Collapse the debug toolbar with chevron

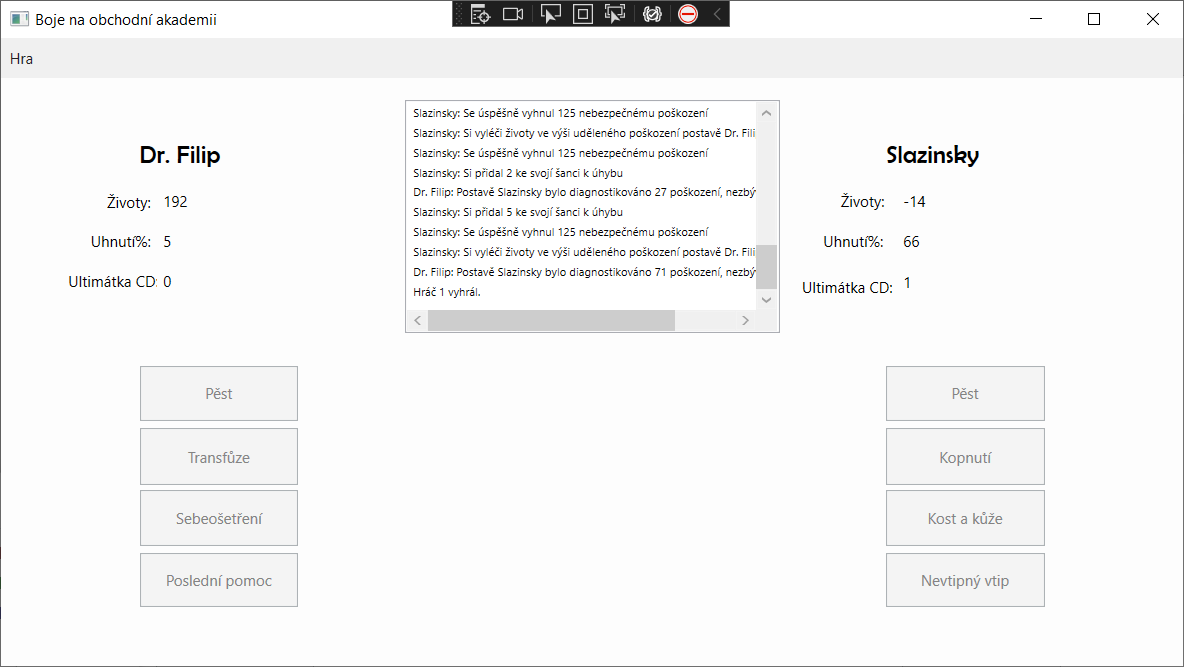pyautogui.click(x=716, y=14)
